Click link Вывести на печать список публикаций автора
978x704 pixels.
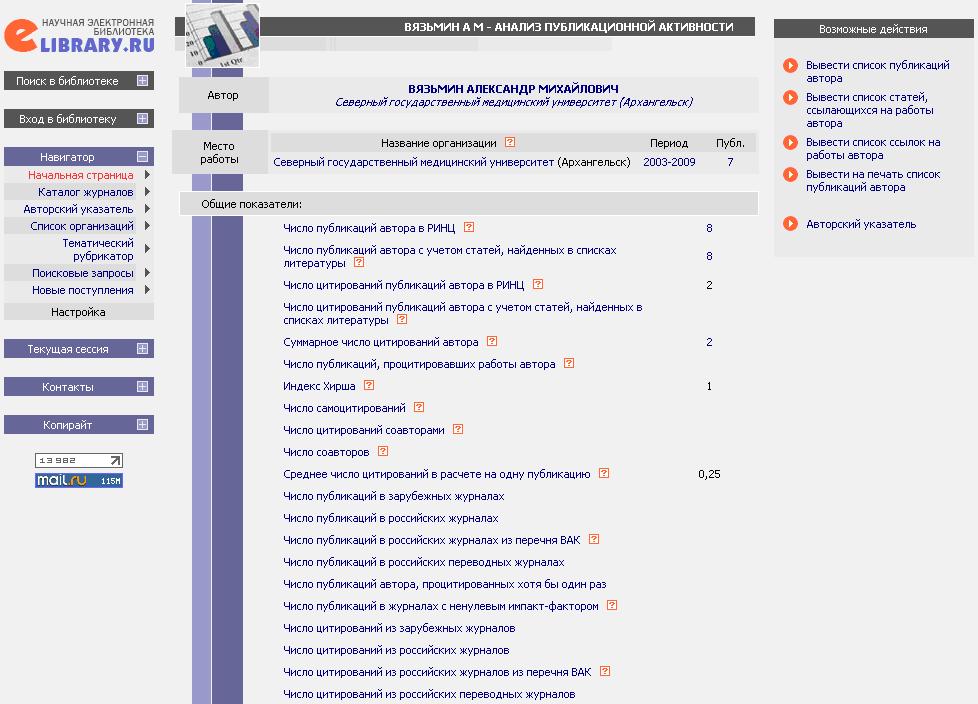tap(873, 181)
